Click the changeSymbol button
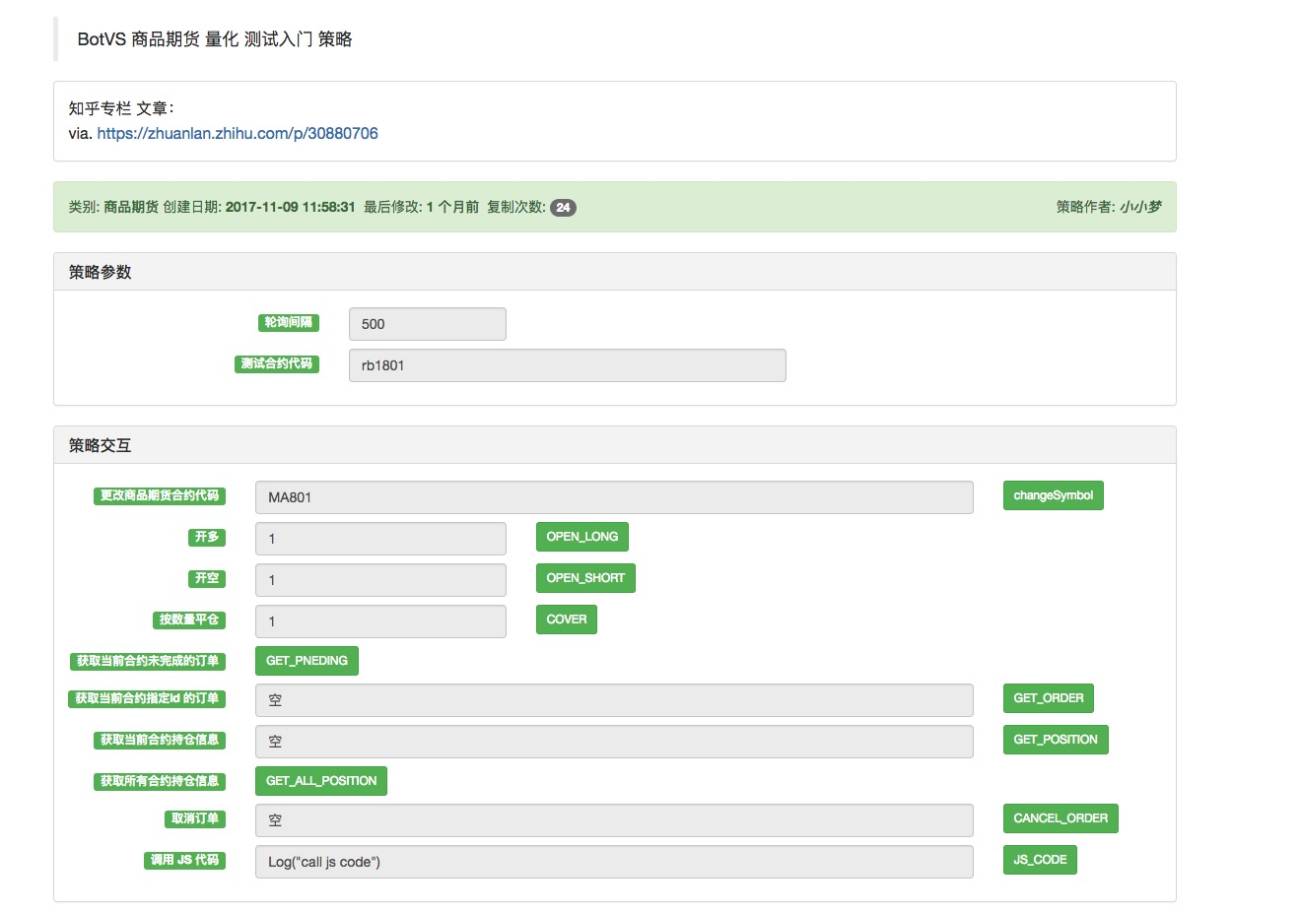The image size is (1300, 913). click(1053, 496)
